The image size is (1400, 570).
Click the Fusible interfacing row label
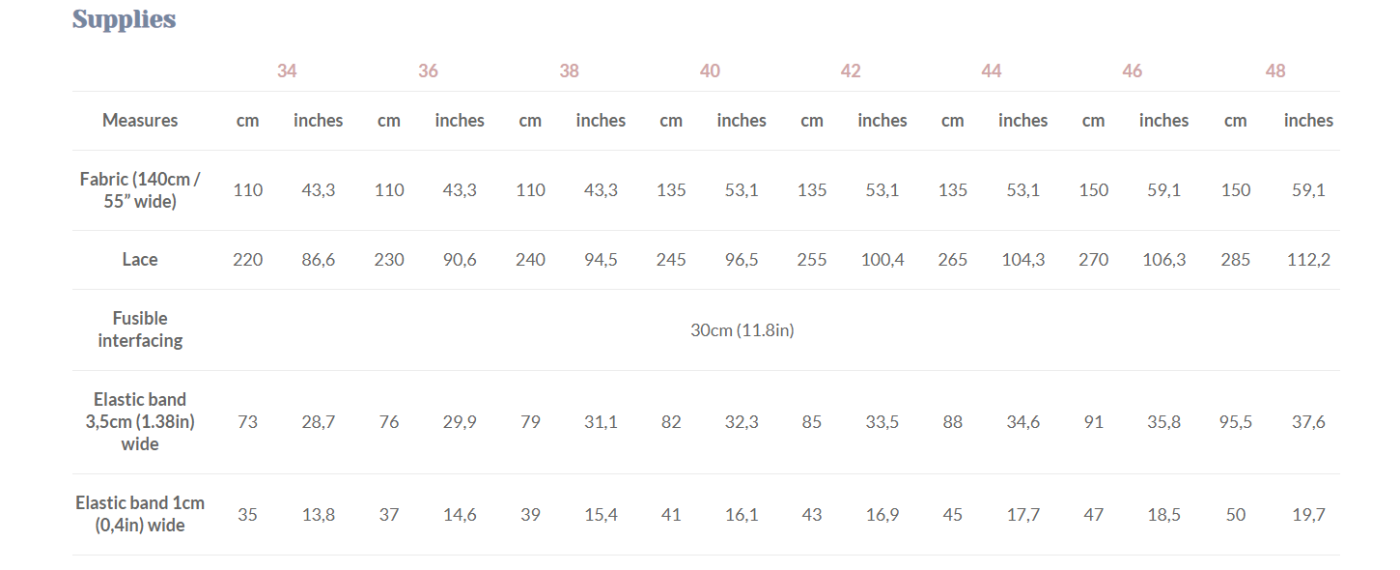pos(140,330)
